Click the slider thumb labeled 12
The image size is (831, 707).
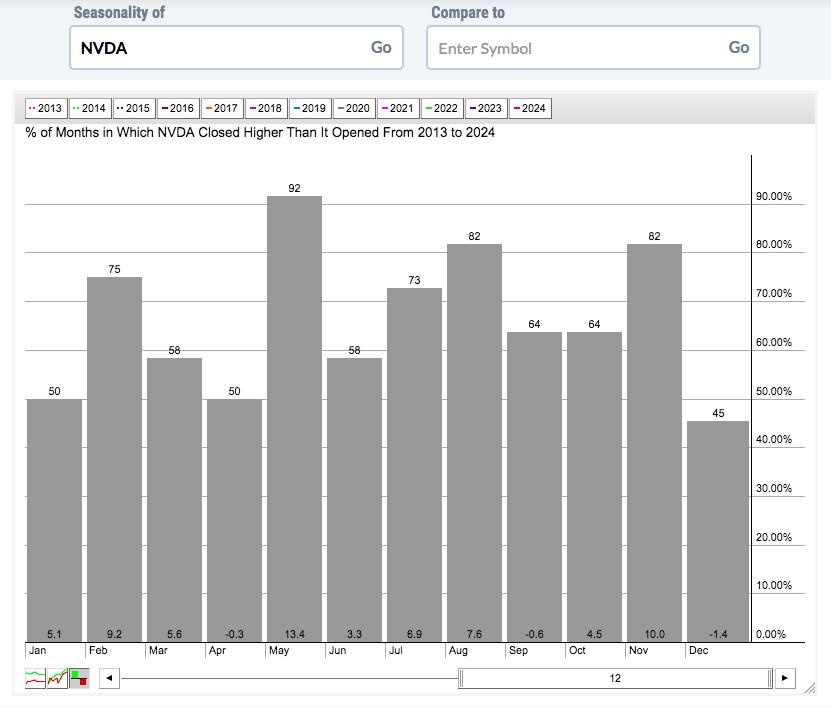click(615, 678)
